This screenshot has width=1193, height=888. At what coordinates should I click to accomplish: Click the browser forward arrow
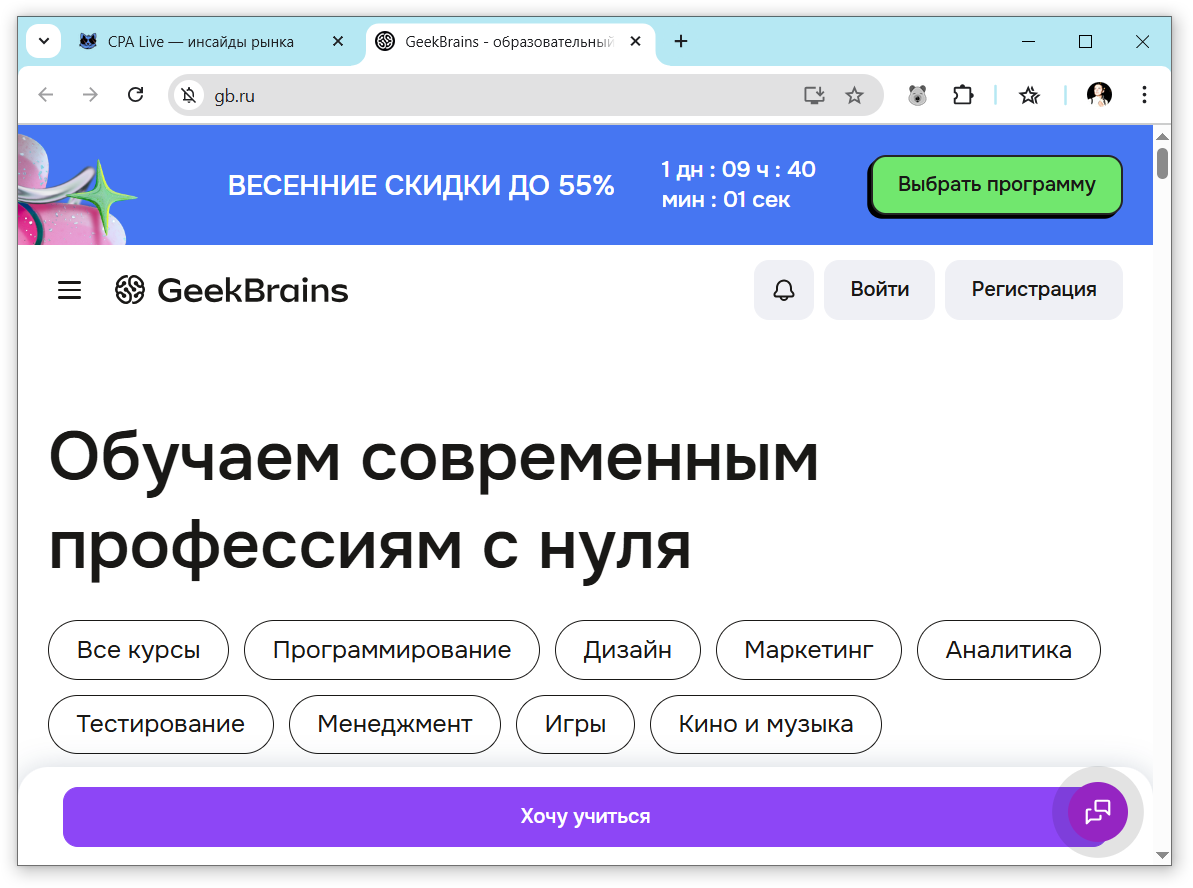[91, 95]
